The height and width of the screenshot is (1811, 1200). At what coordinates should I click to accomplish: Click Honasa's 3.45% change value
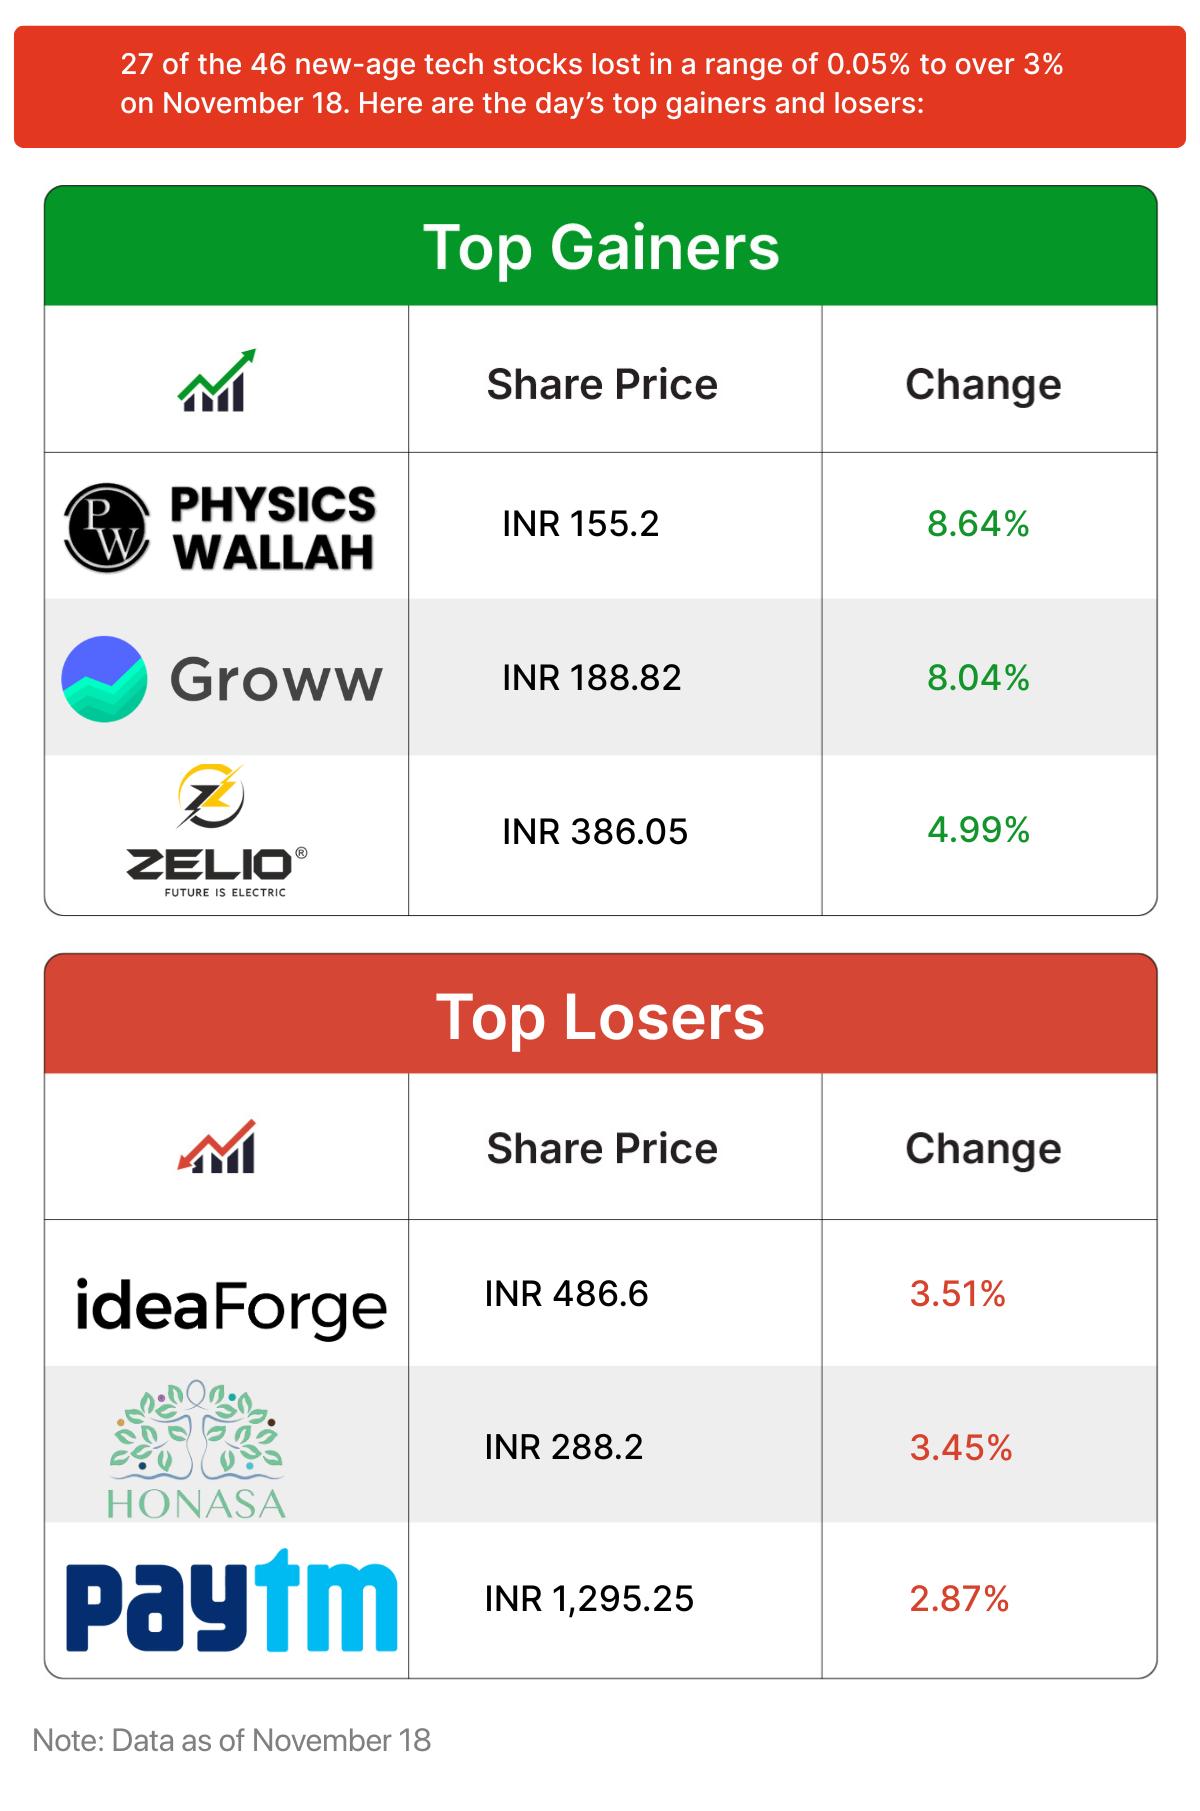960,1447
